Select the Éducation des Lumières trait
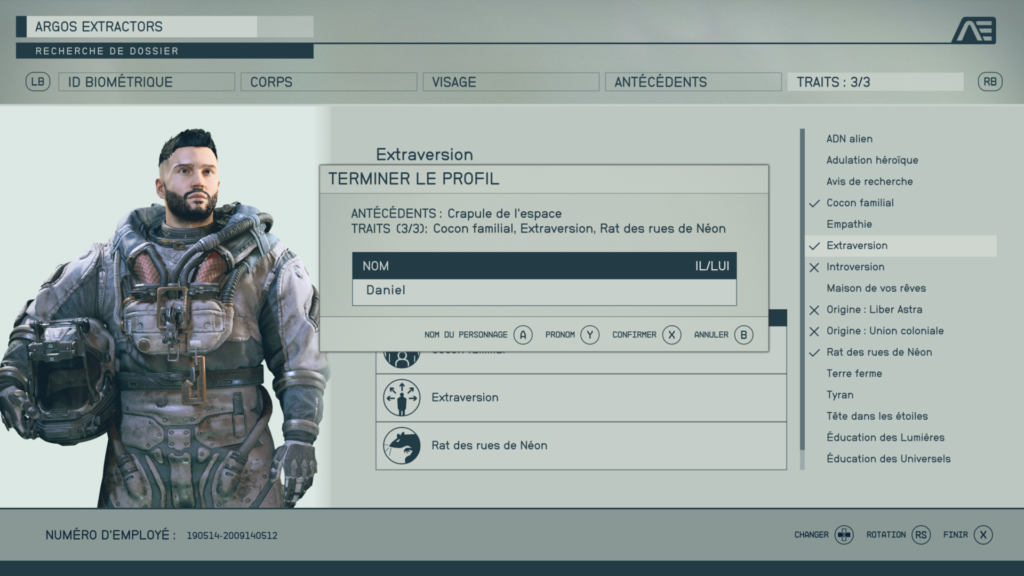Screen dimensions: 1024x576 (885, 438)
